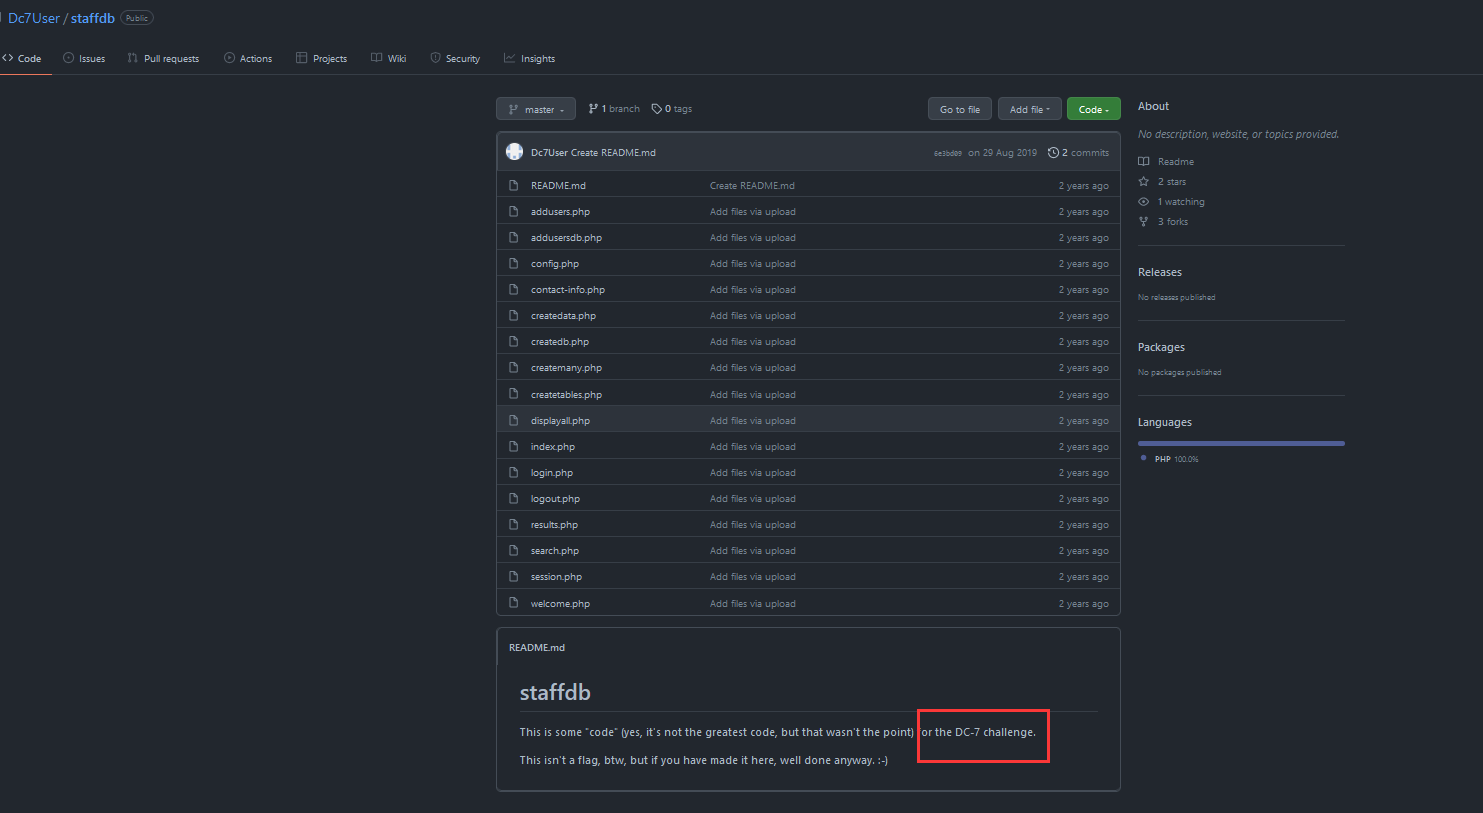Click the 1 watching link

pyautogui.click(x=1171, y=202)
